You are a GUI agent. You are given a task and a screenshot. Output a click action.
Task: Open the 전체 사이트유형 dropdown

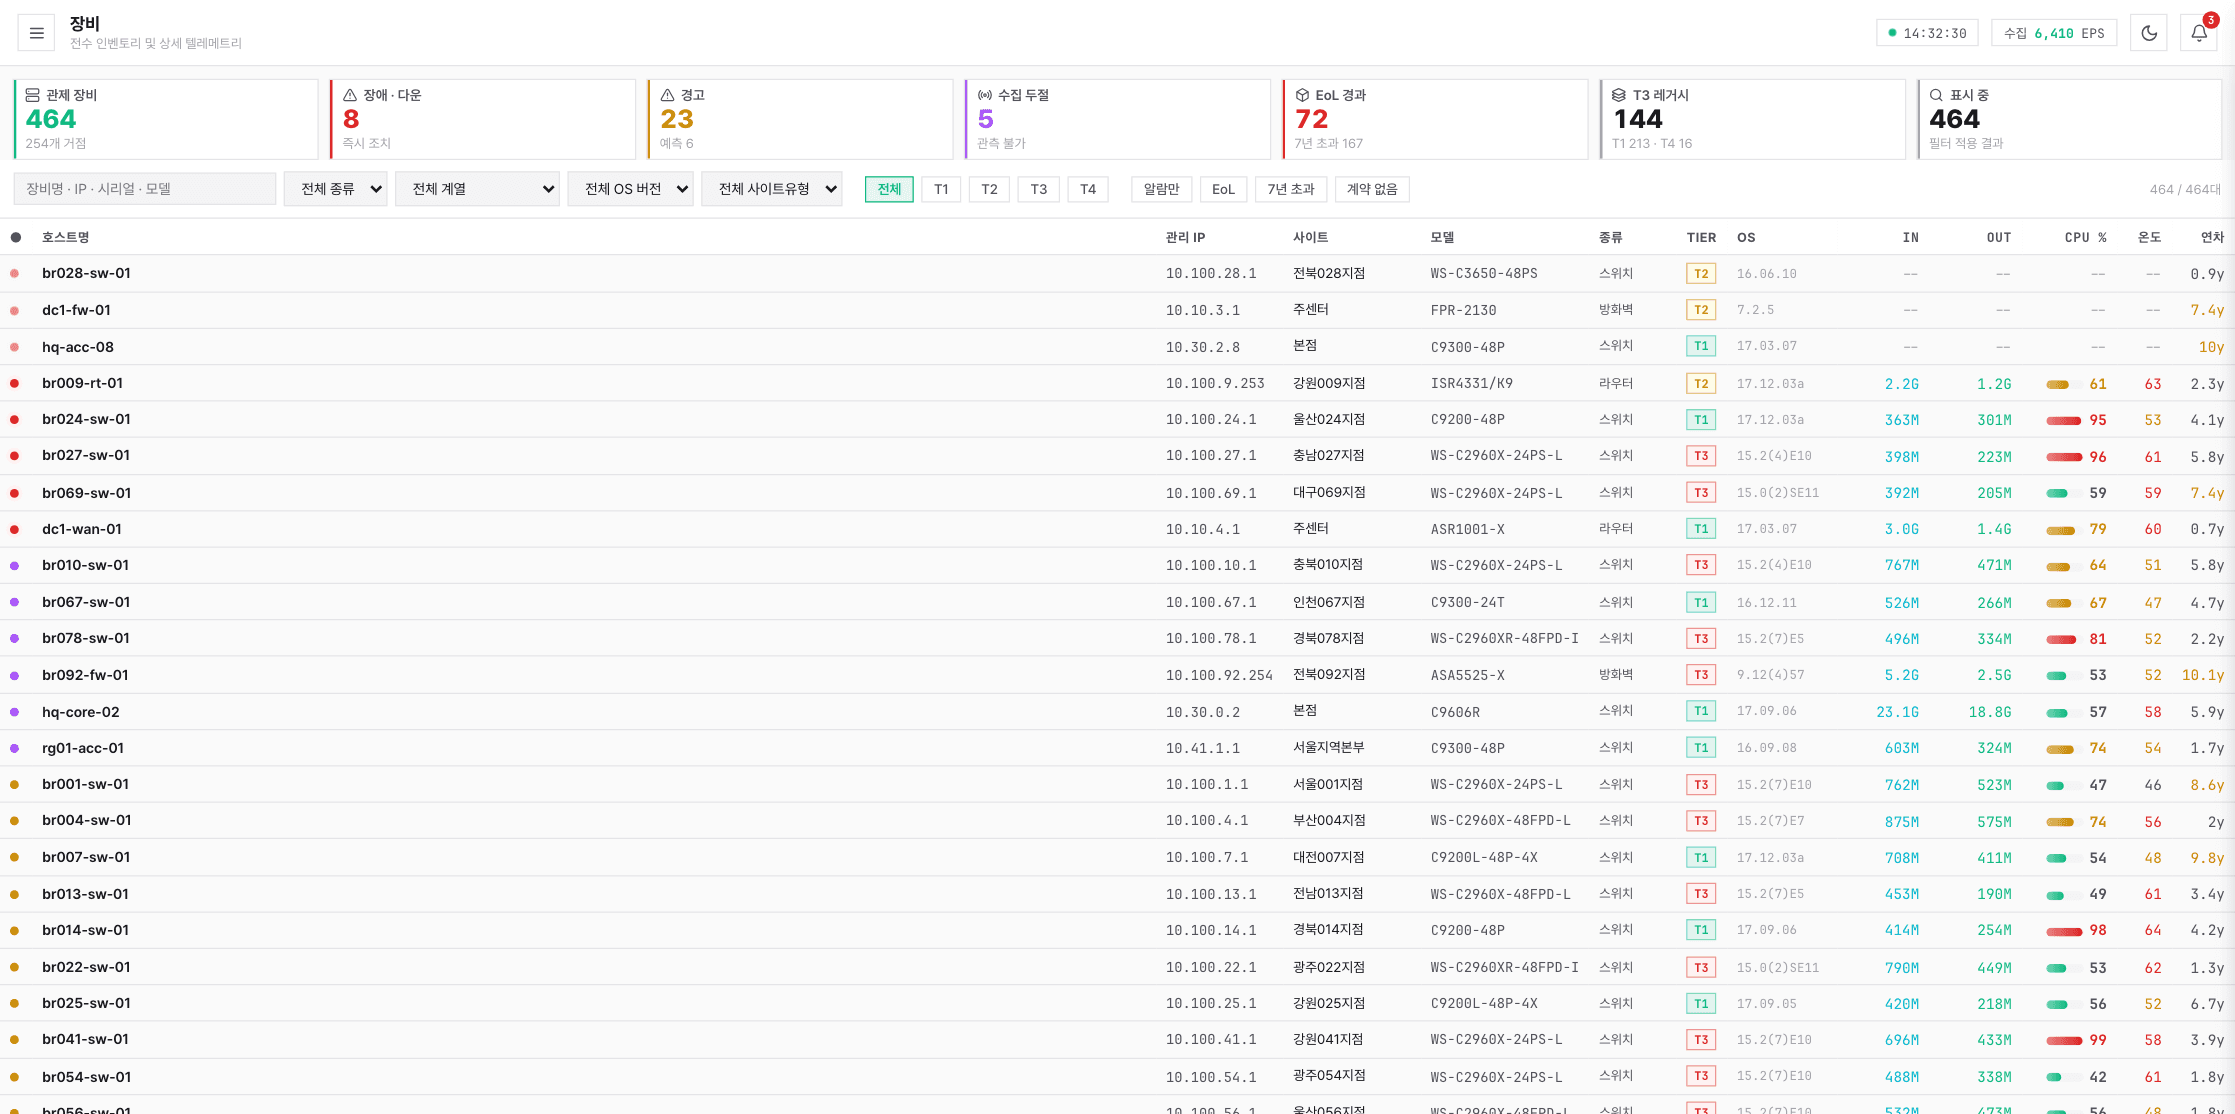click(x=772, y=189)
